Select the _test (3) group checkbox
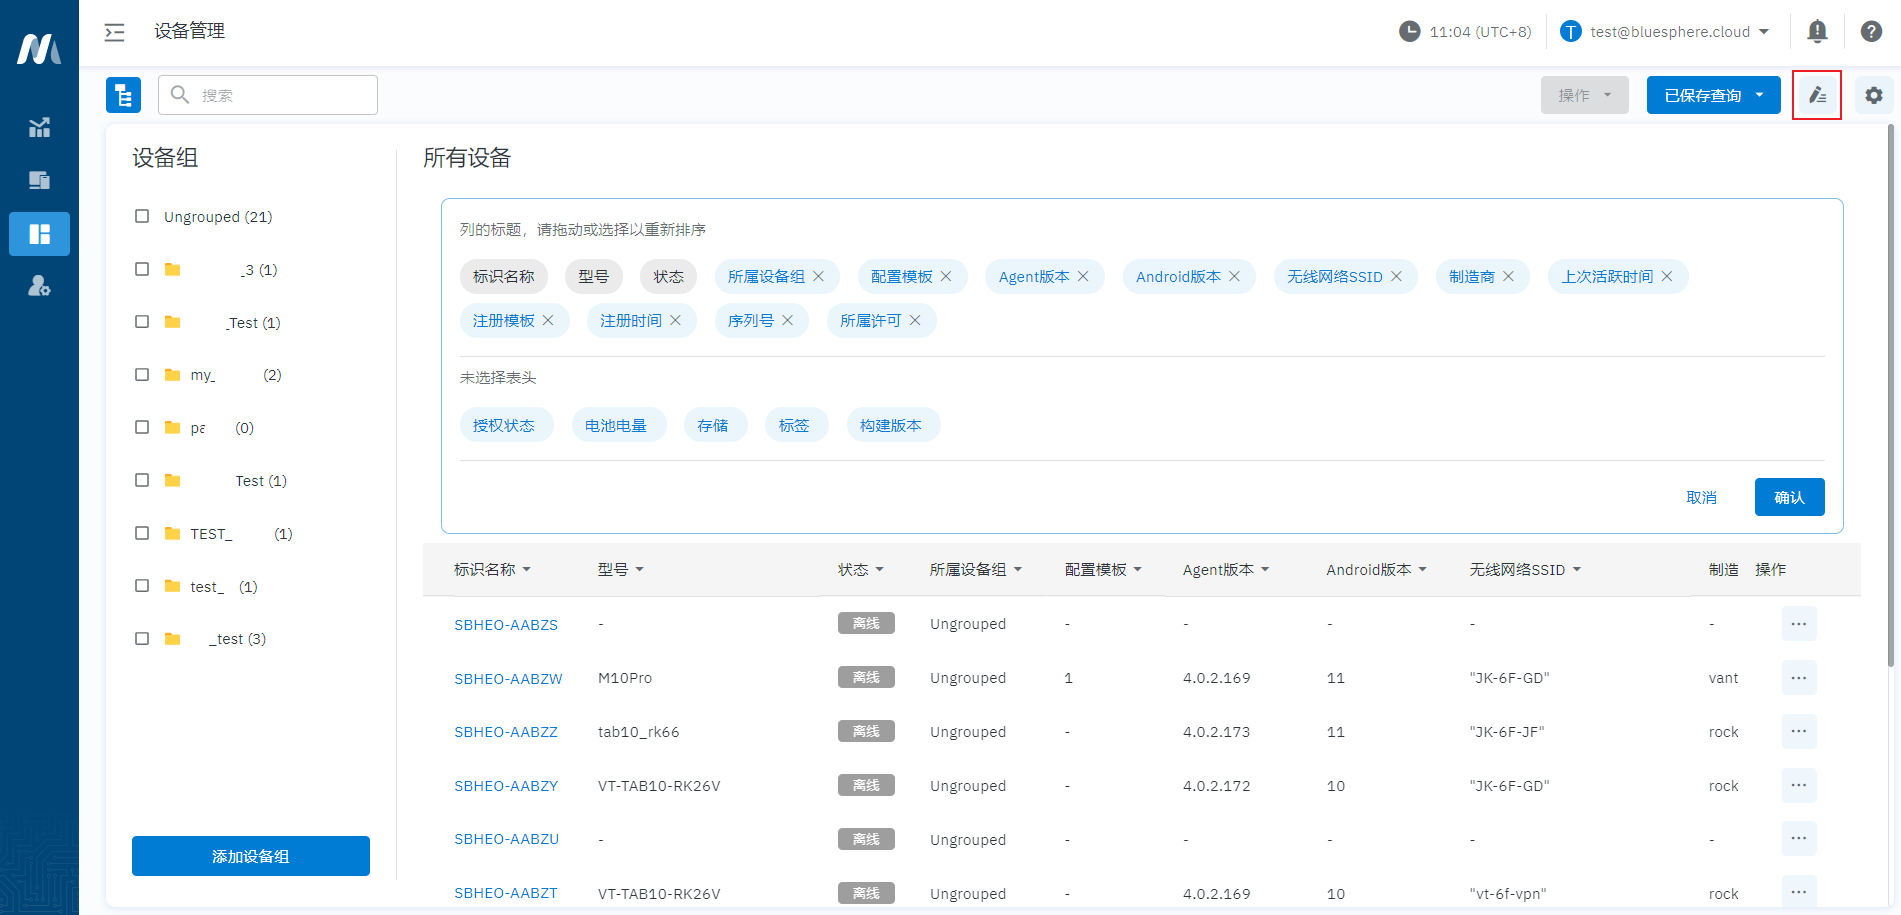The image size is (1901, 915). coord(142,639)
